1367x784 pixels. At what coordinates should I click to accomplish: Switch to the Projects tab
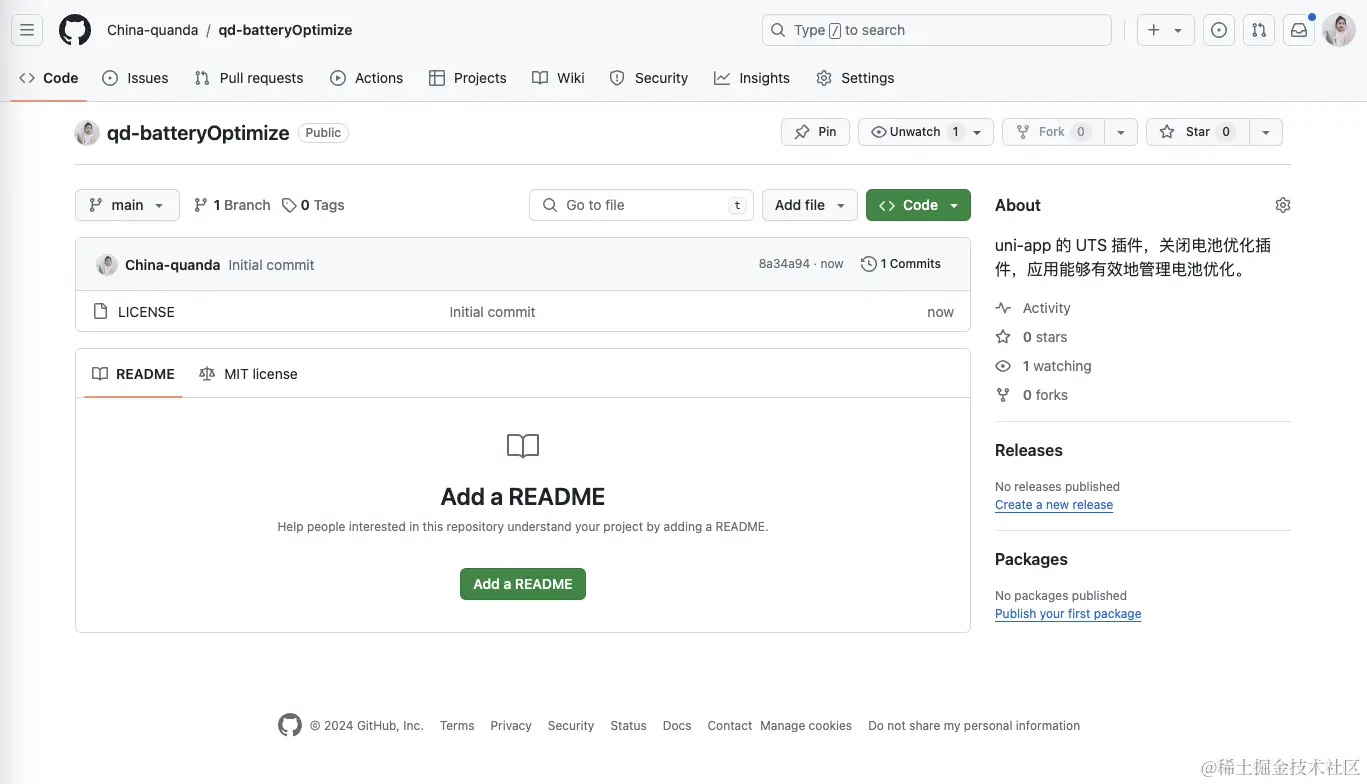coord(468,78)
